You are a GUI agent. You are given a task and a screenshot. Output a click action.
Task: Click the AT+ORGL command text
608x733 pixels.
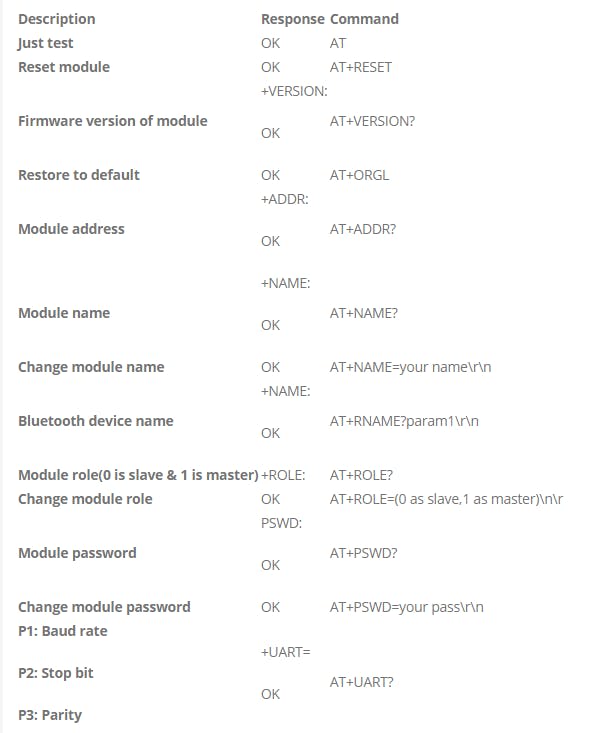[x=359, y=175]
